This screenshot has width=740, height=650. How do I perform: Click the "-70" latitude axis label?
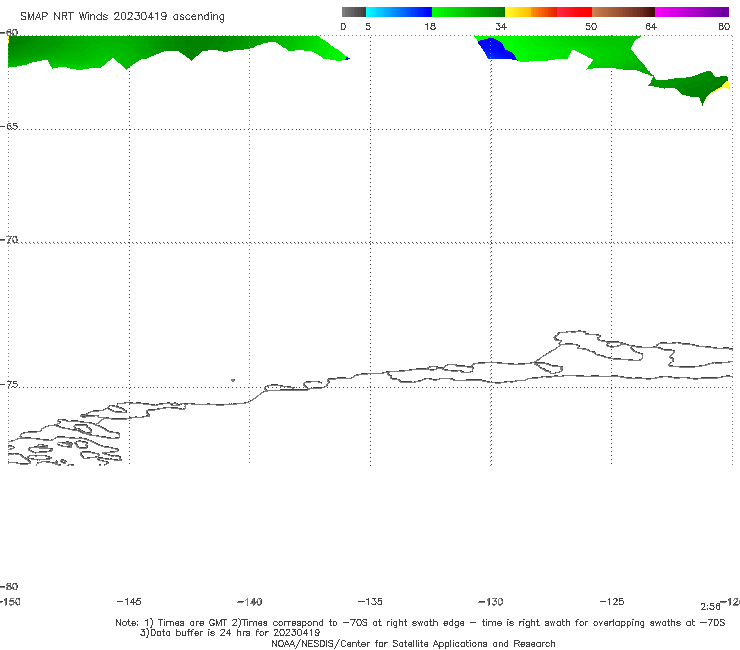tap(9, 240)
